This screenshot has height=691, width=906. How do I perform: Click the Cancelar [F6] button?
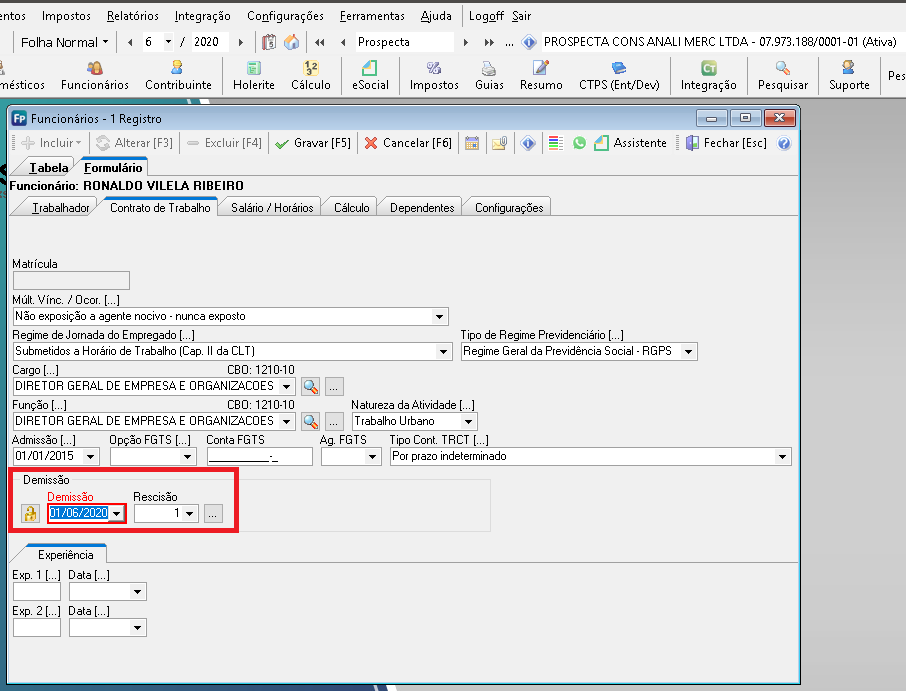(x=409, y=143)
